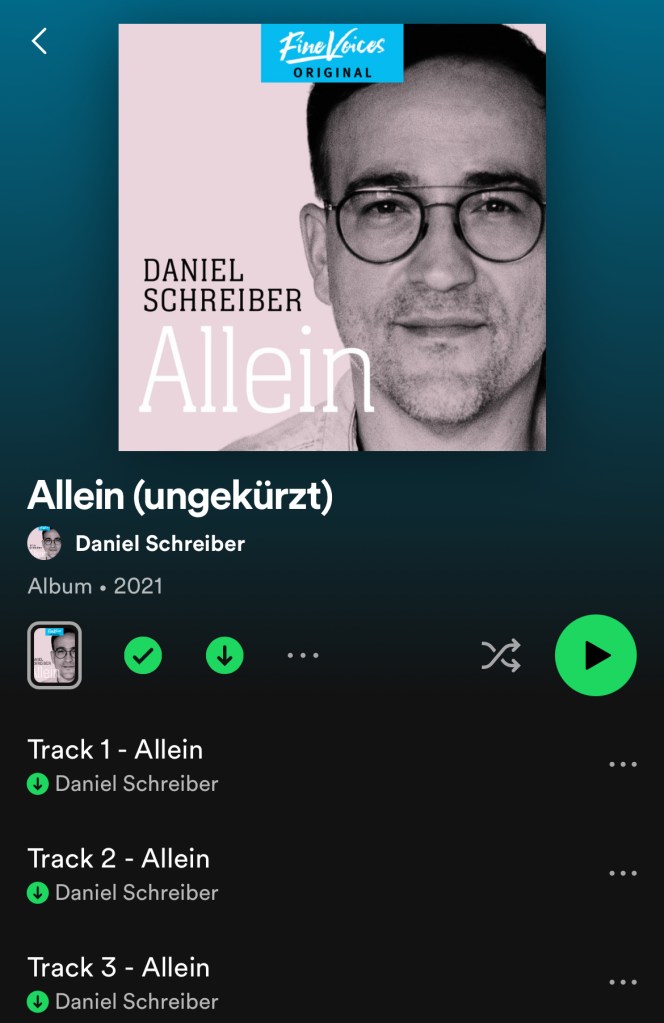Open the Daniel Schreiber artist page
The width and height of the screenshot is (664, 1023).
(x=160, y=543)
